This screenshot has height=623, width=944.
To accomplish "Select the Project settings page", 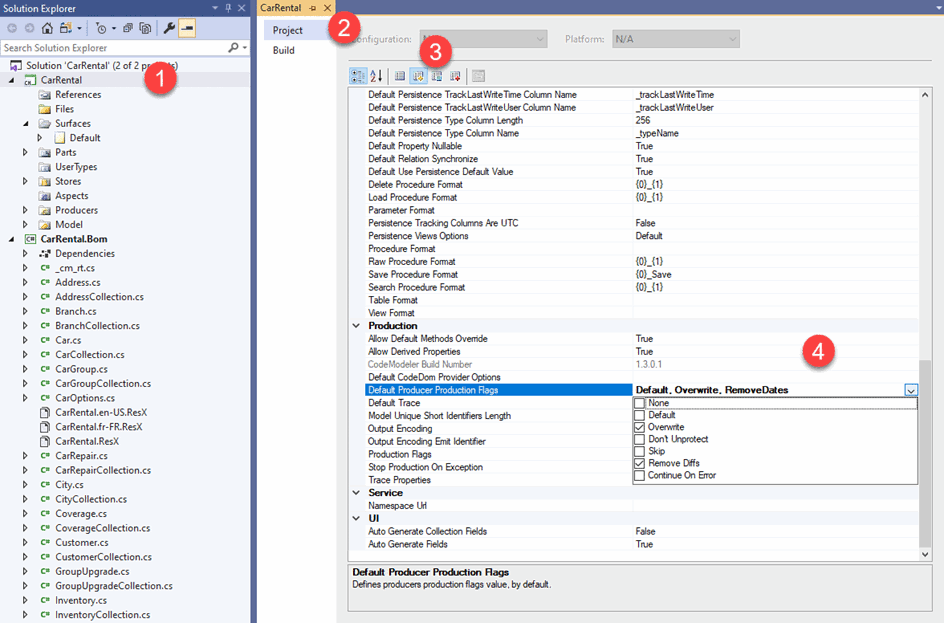I will point(289,29).
